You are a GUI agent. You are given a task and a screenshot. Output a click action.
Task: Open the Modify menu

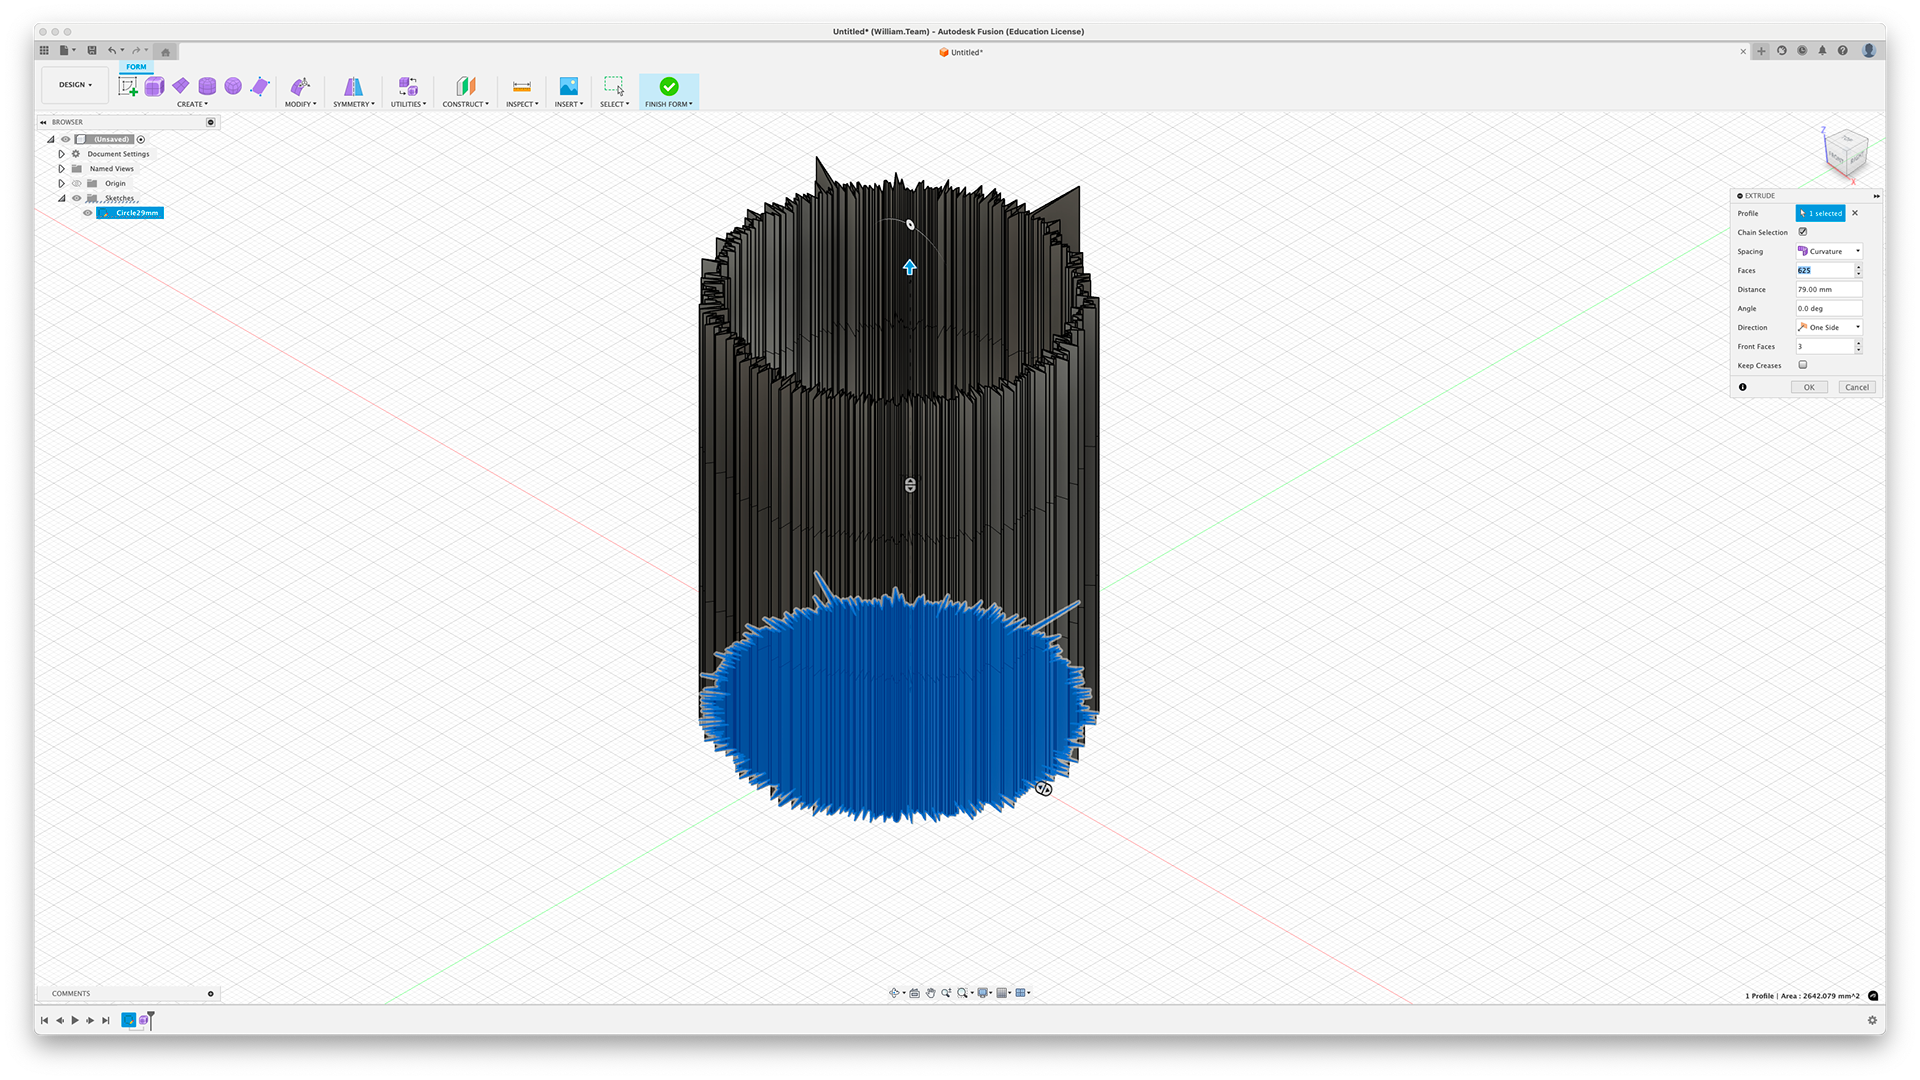[x=300, y=104]
